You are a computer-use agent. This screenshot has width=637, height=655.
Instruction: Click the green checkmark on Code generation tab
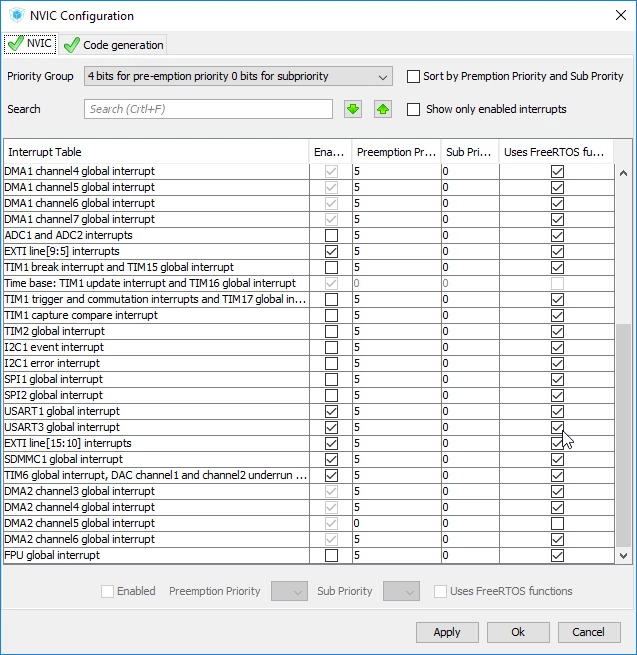71,45
